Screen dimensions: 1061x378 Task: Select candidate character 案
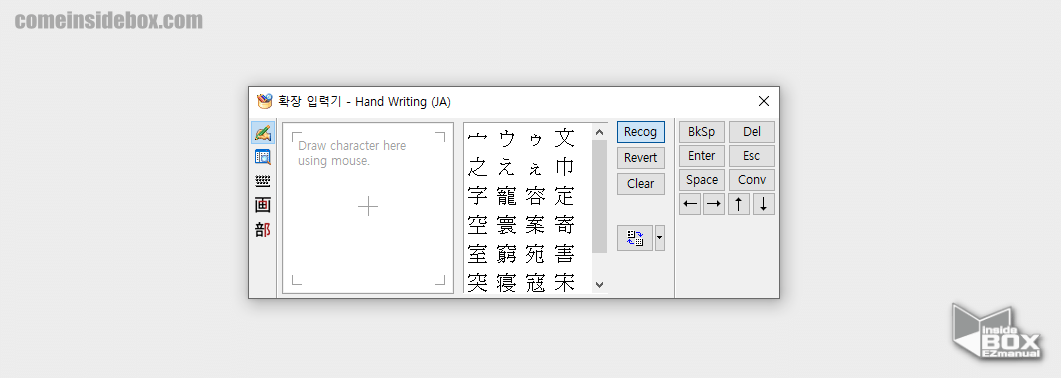pos(535,225)
